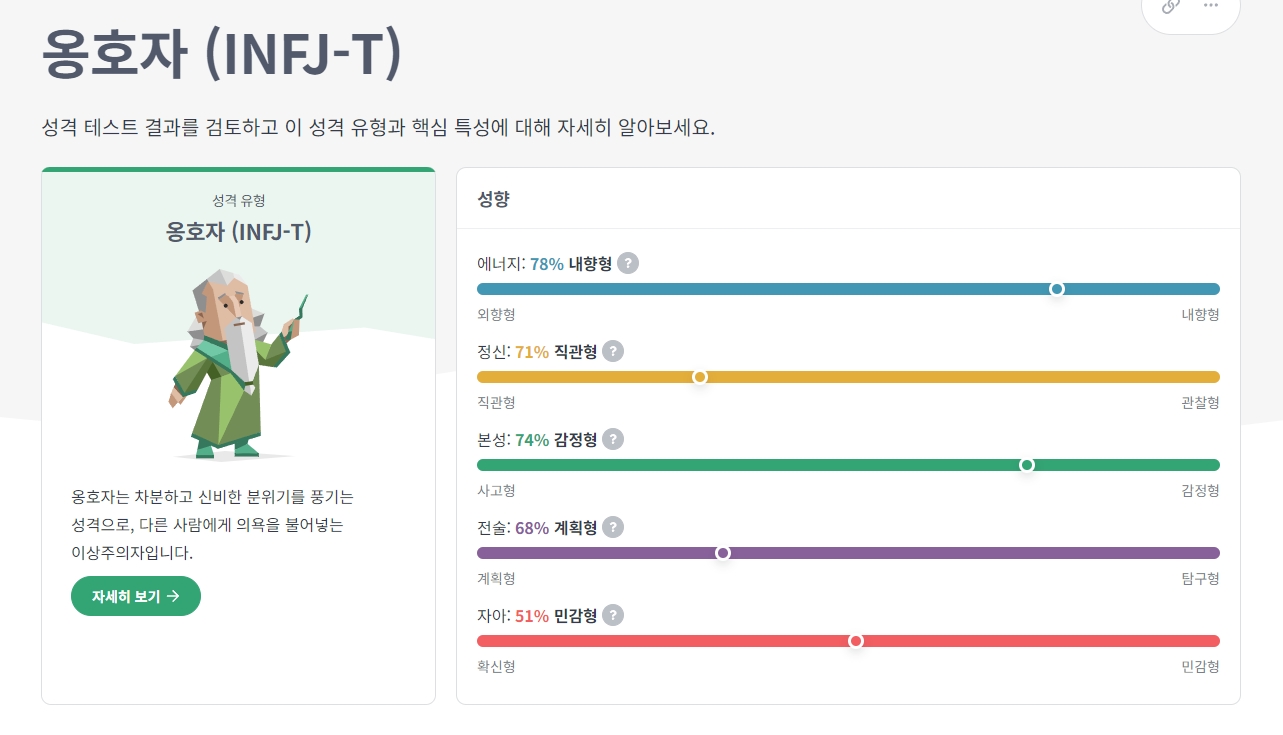The image size is (1283, 735).
Task: Click the 확신형 label under identity bar
Action: [x=496, y=666]
